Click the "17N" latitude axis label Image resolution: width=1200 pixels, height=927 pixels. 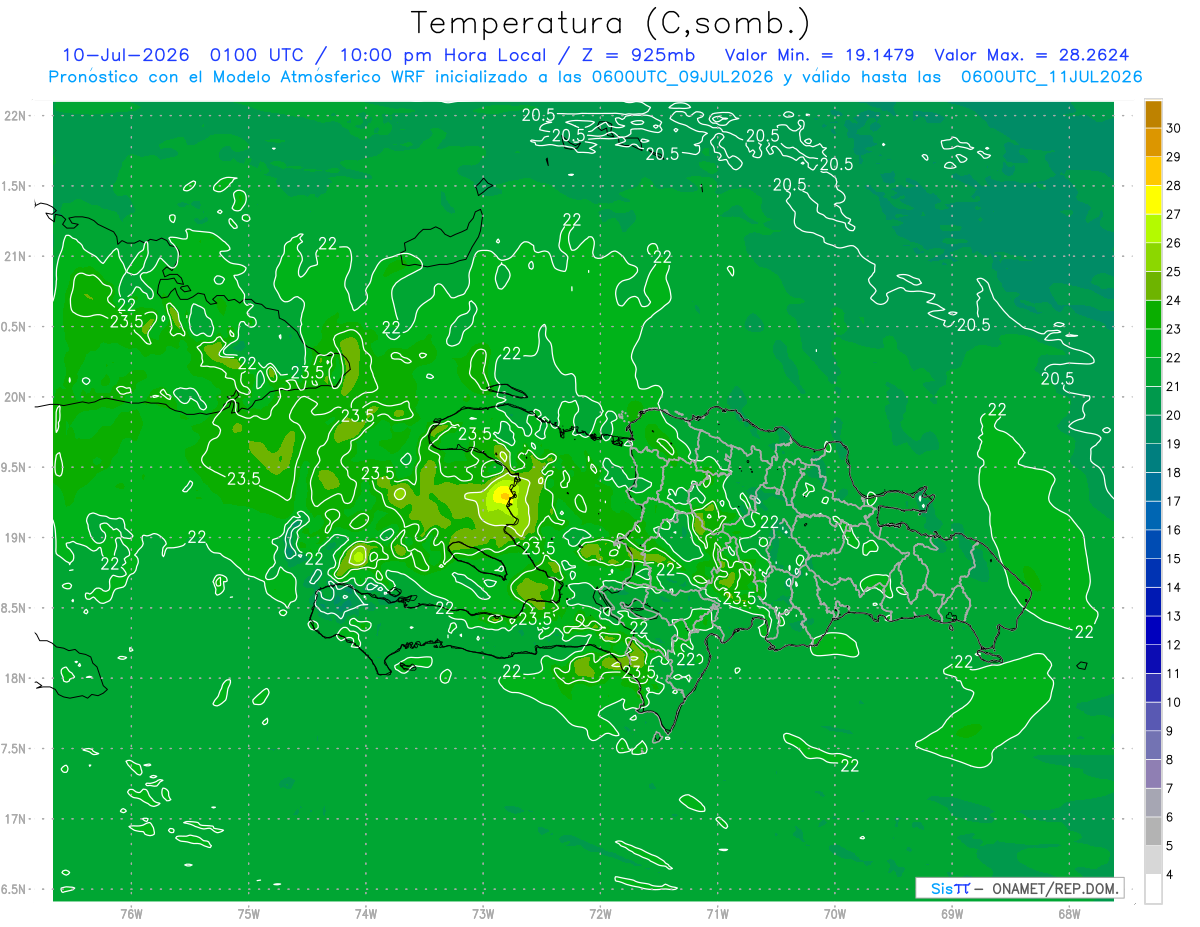pos(15,819)
